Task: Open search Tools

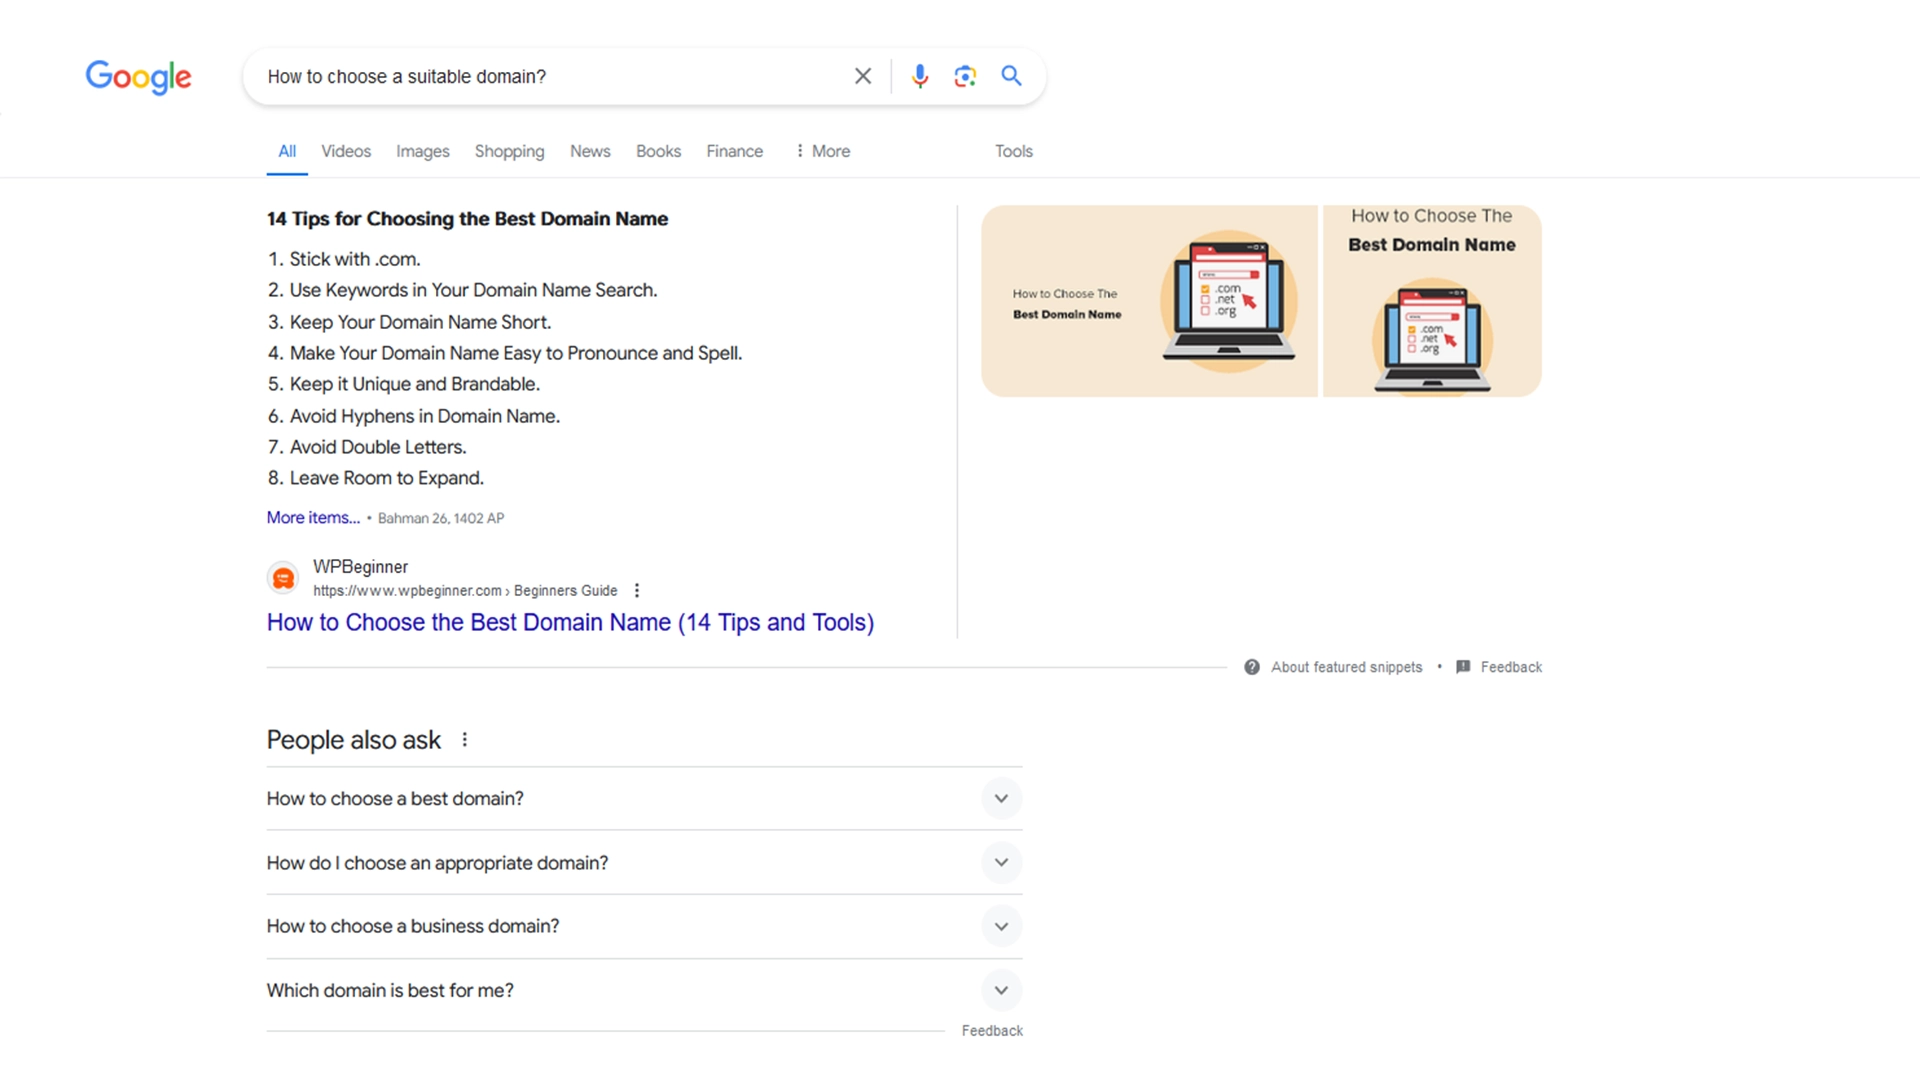Action: click(1013, 151)
